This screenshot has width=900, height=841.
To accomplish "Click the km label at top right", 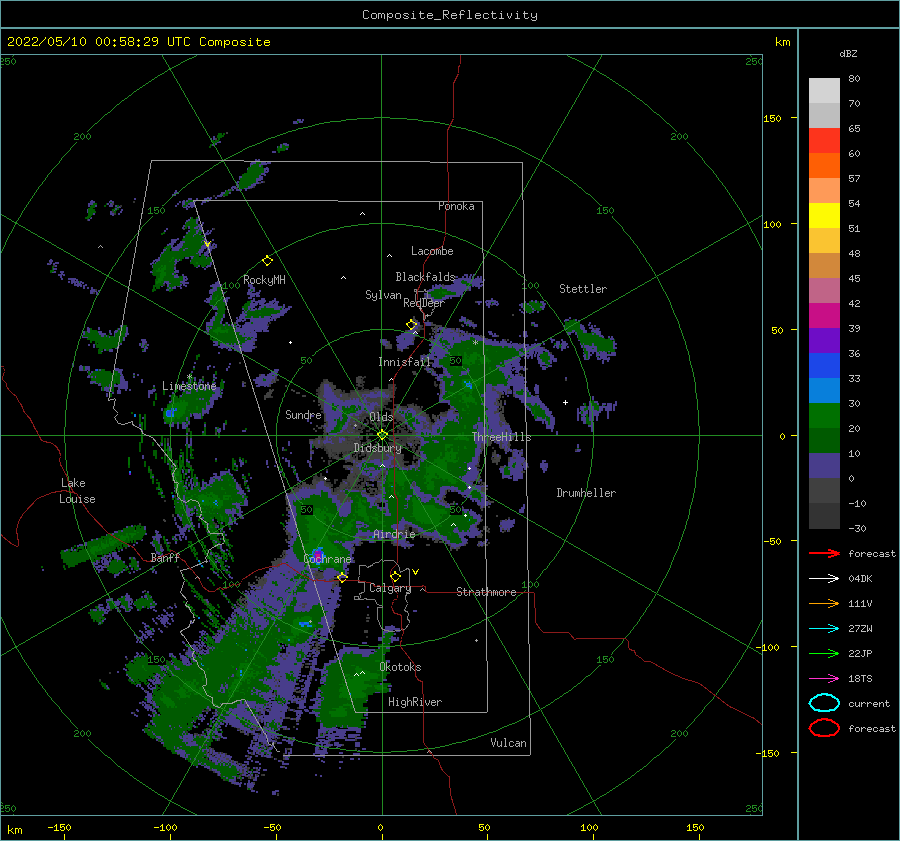I will point(782,42).
